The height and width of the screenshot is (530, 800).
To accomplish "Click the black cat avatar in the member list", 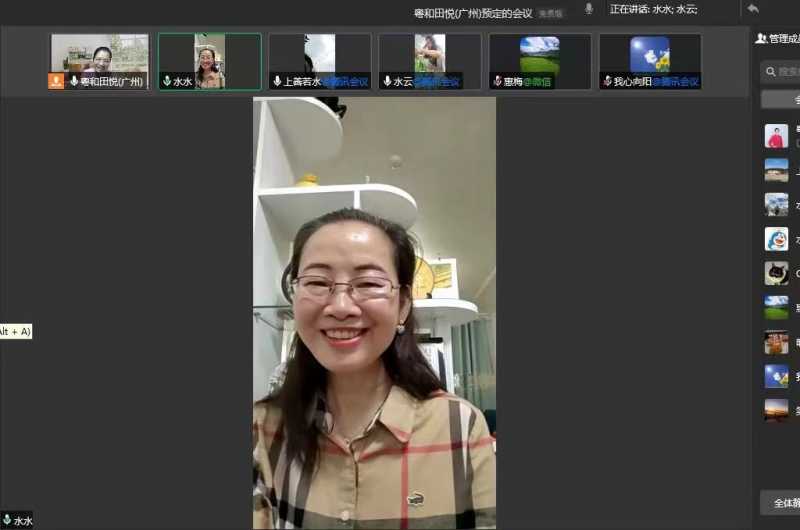I will tap(776, 273).
